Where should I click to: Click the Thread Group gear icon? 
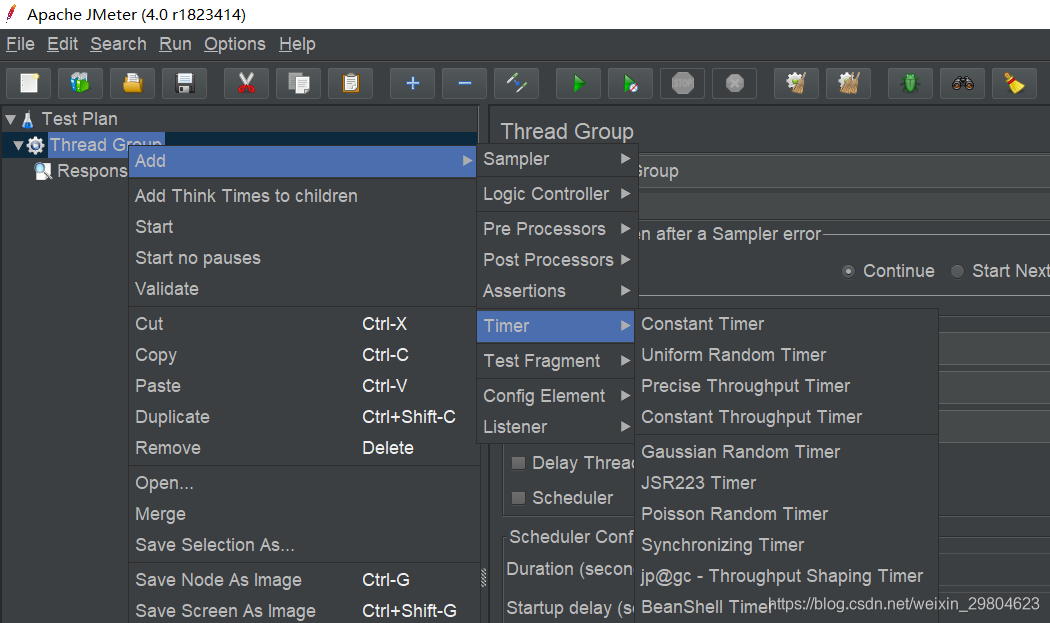(x=35, y=145)
